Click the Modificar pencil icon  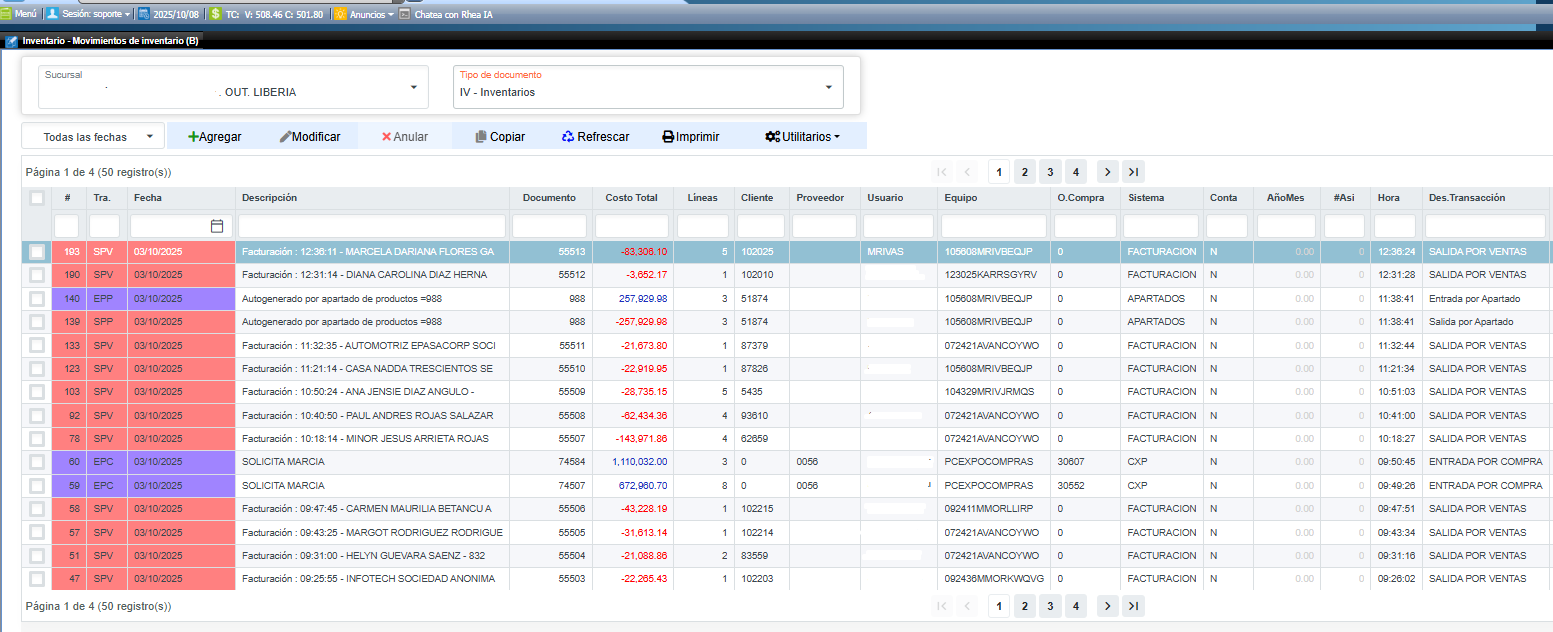[x=285, y=137]
